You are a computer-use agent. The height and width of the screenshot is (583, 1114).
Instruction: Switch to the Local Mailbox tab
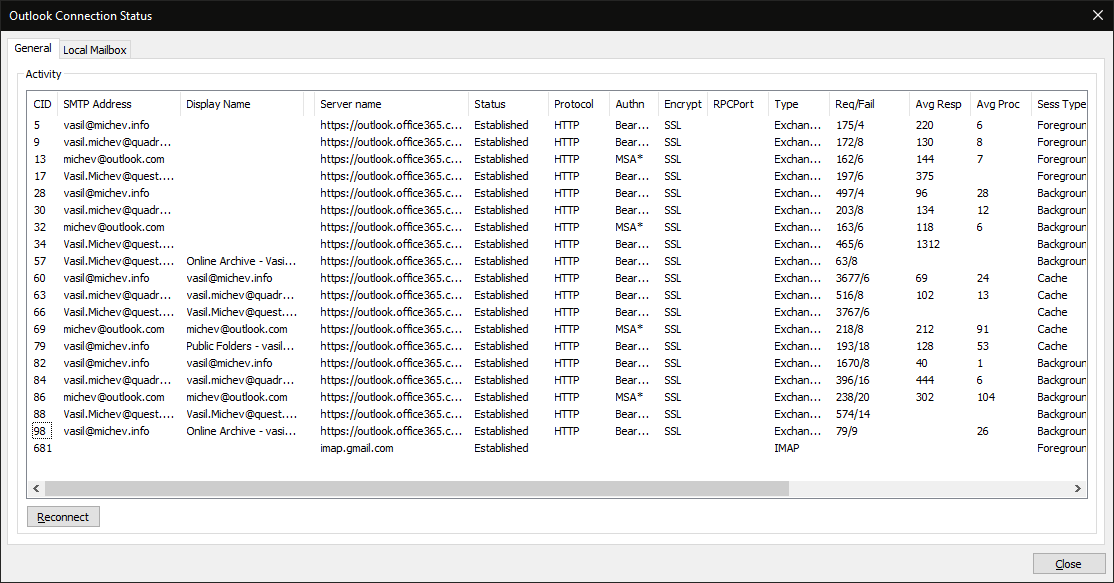point(95,50)
